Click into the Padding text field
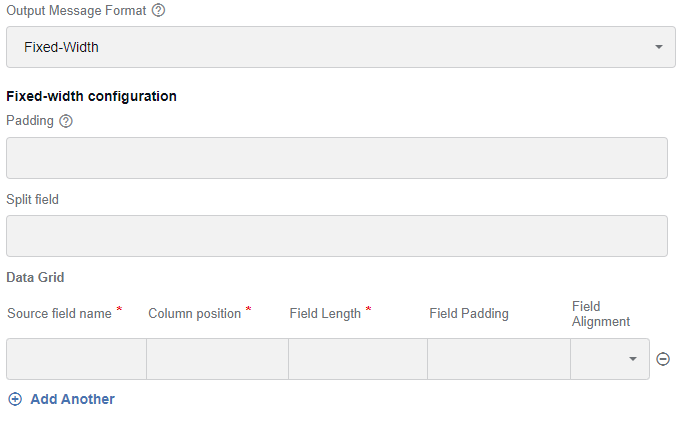The image size is (682, 427). 337,158
